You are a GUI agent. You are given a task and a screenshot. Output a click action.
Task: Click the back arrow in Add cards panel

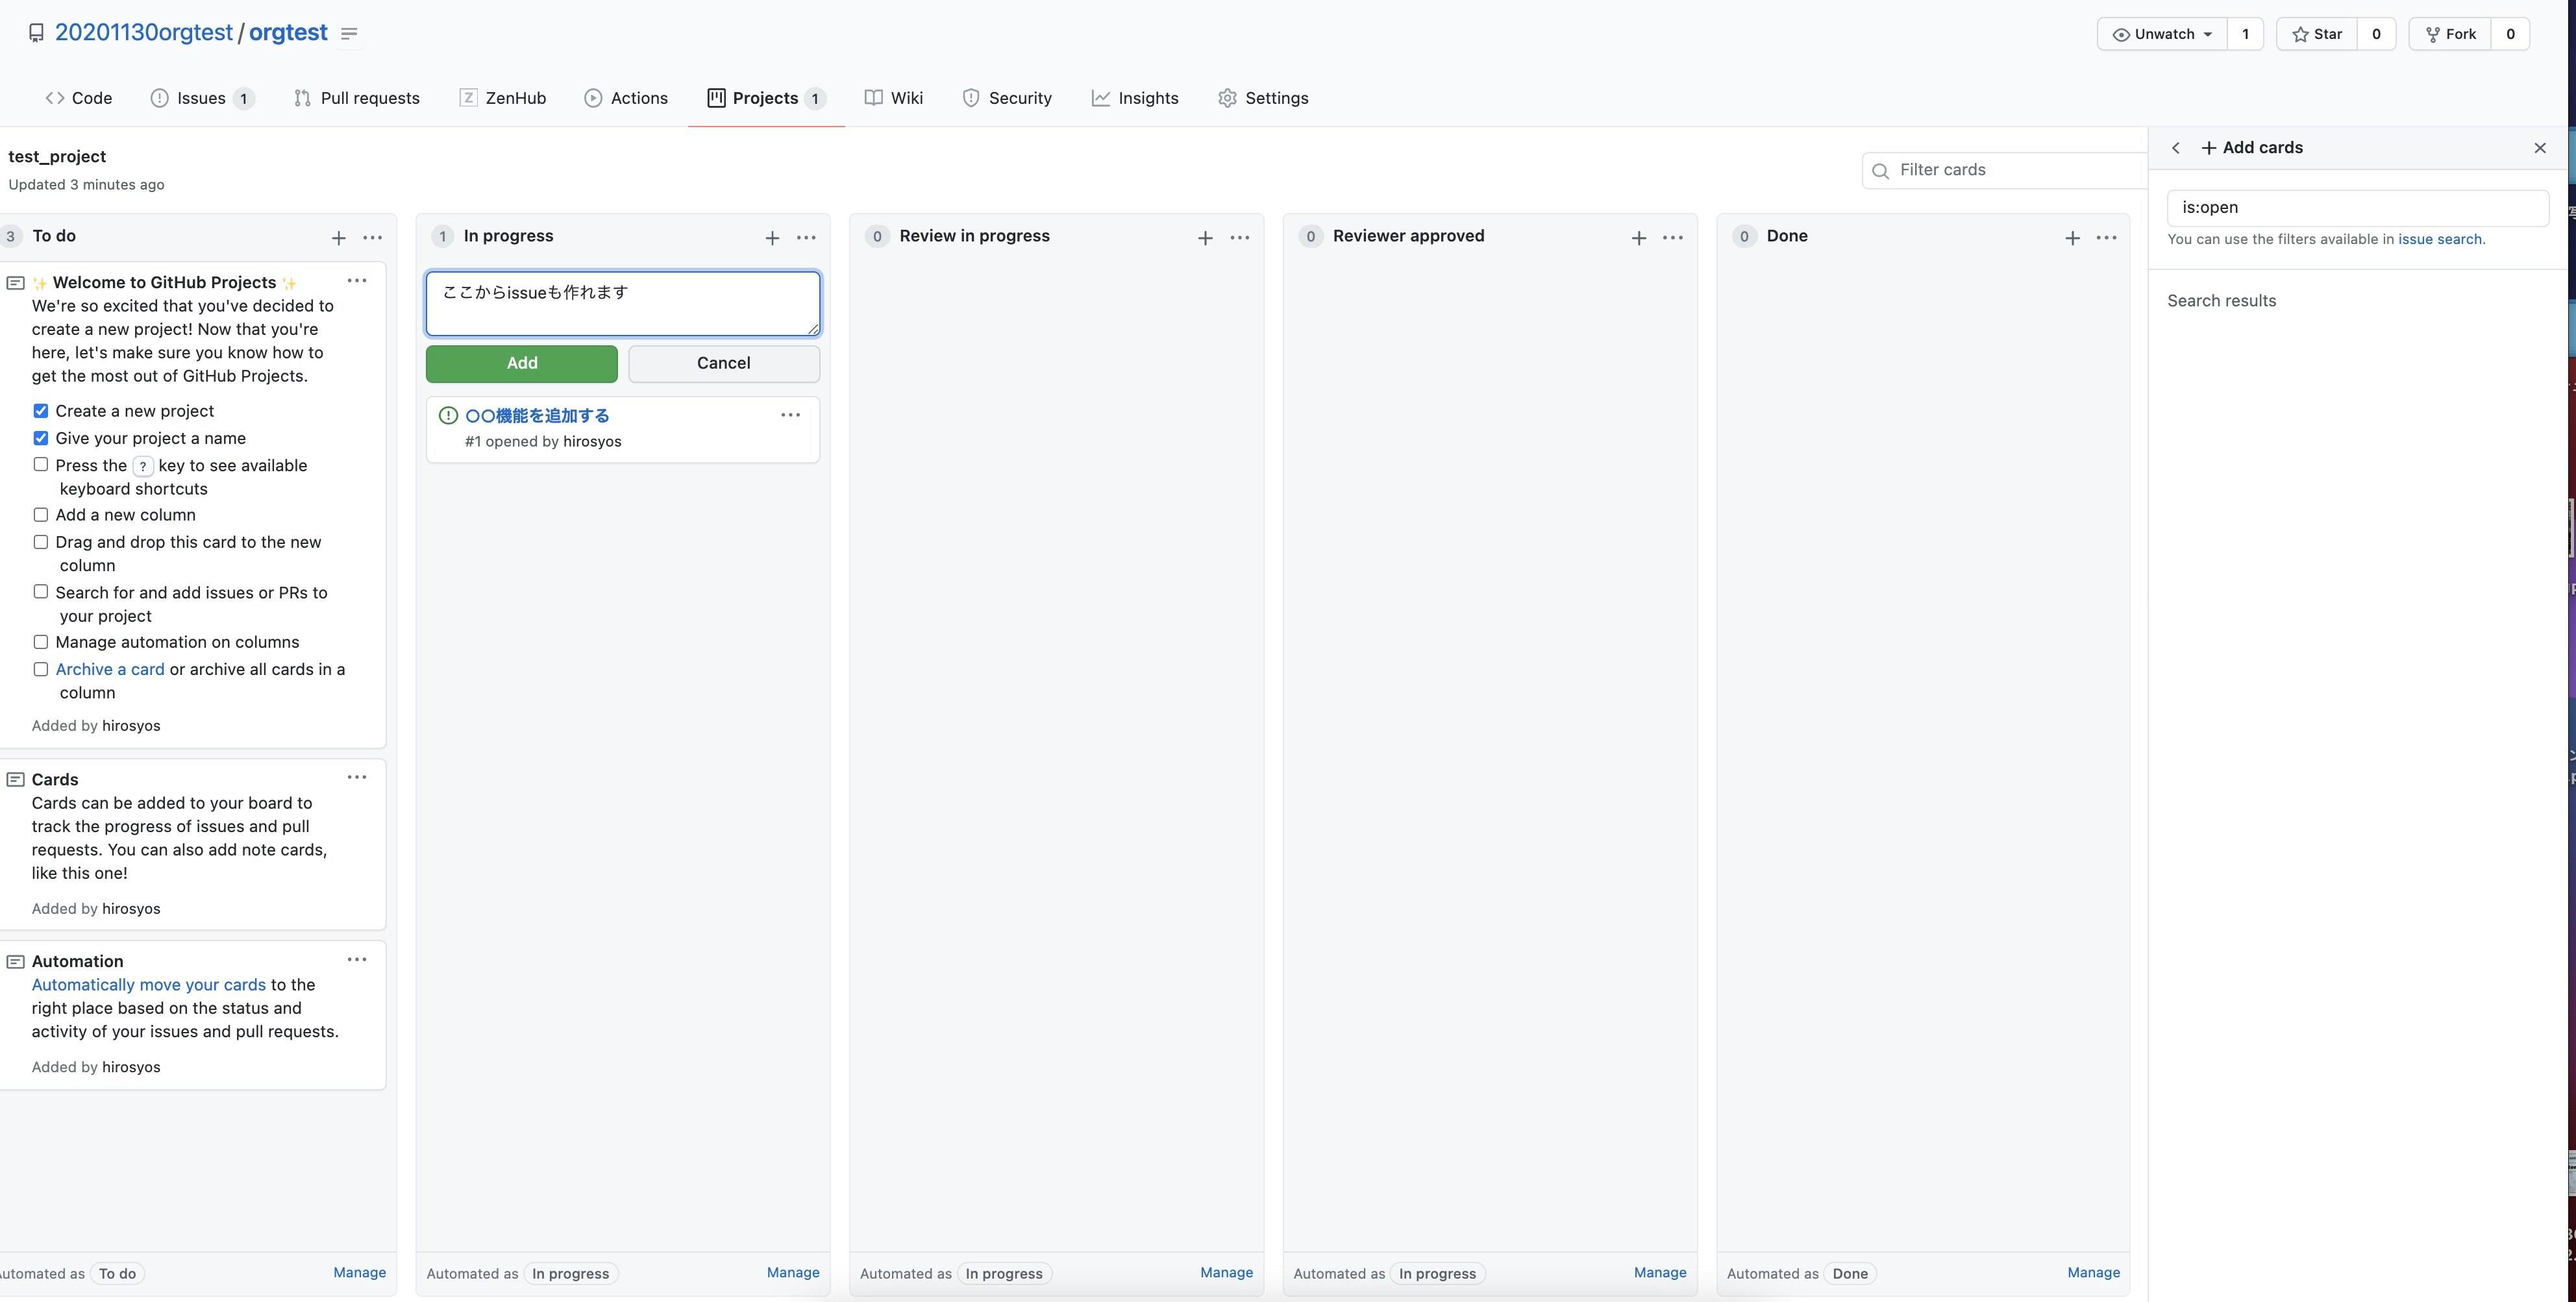point(2175,147)
